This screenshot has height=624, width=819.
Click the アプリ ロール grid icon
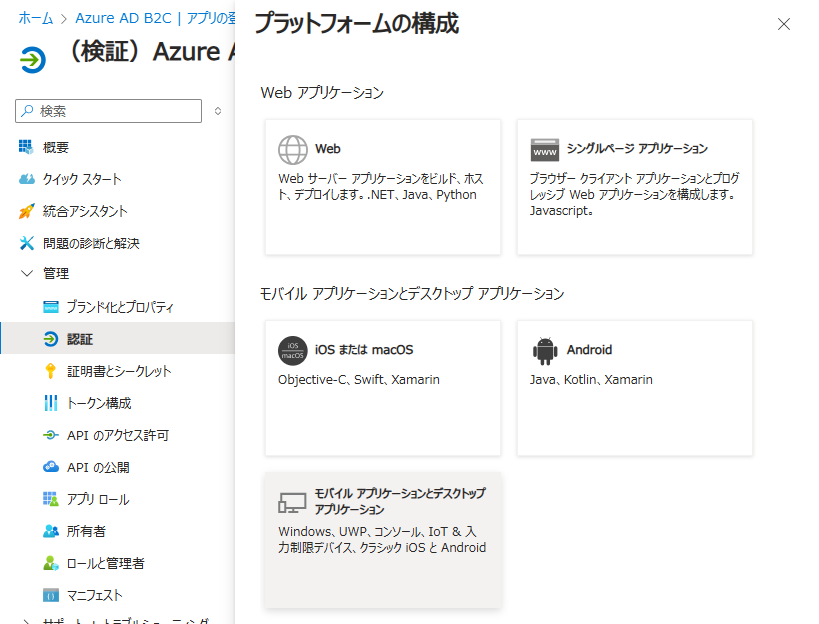[51, 499]
